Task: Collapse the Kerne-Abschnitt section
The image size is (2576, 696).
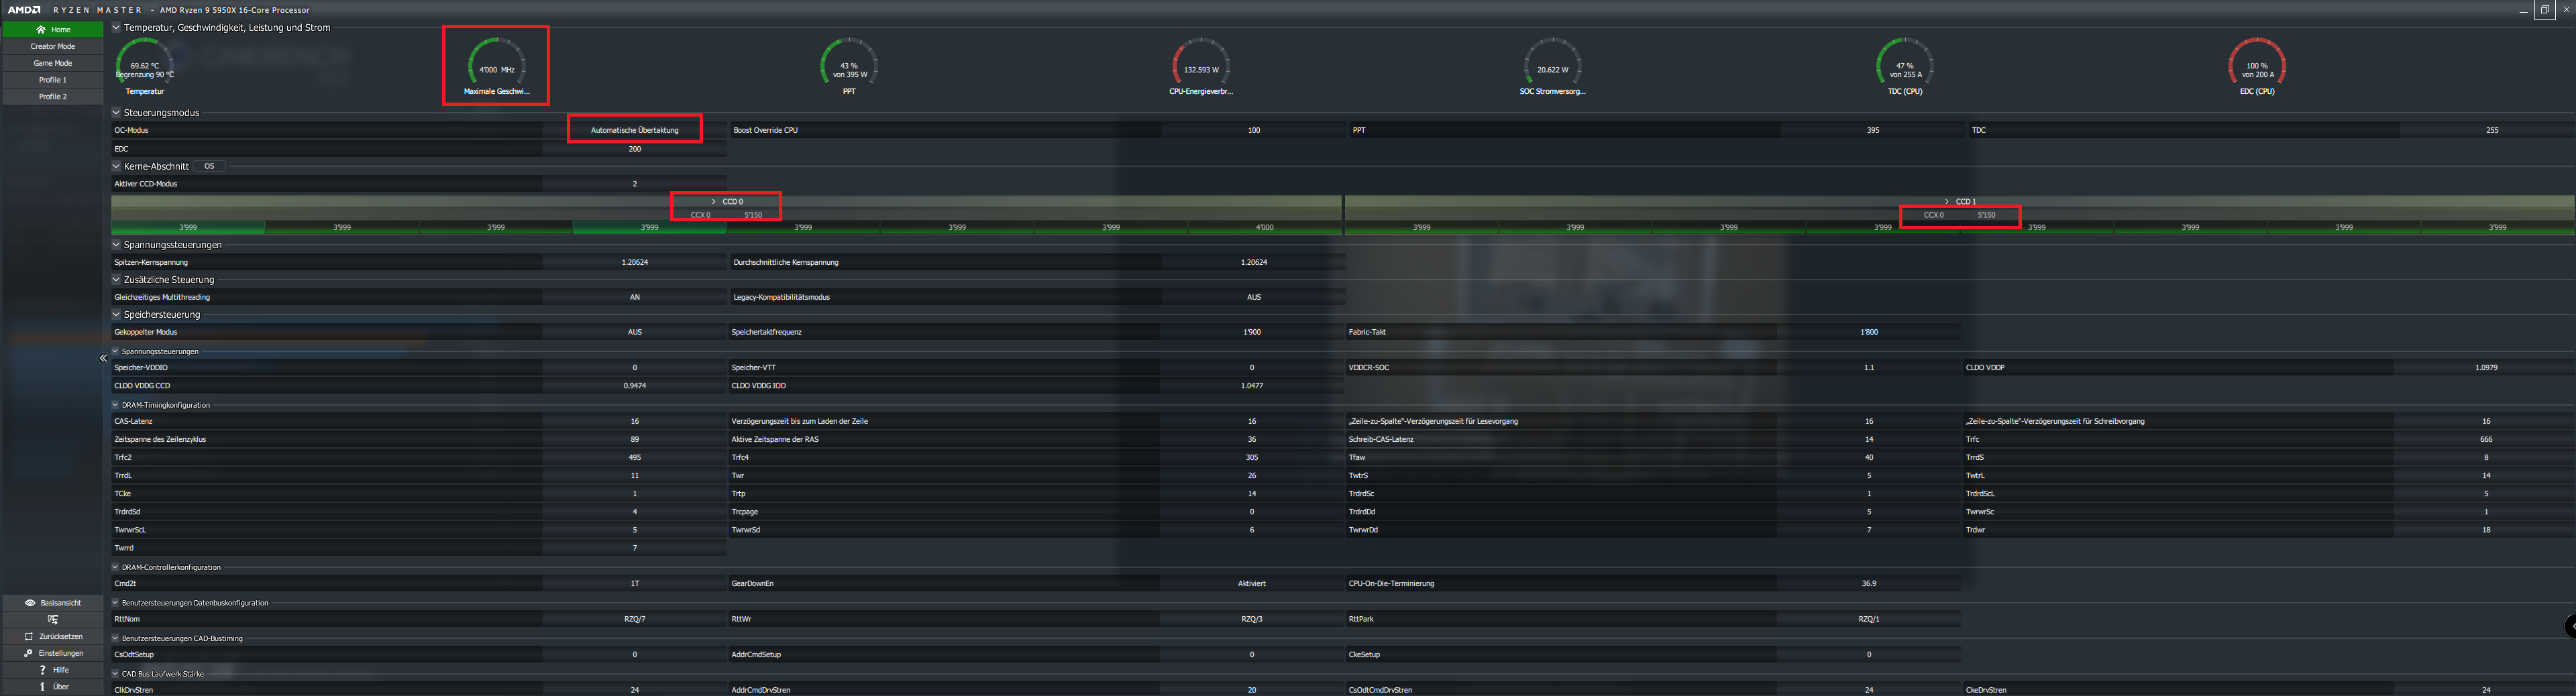Action: (x=116, y=166)
